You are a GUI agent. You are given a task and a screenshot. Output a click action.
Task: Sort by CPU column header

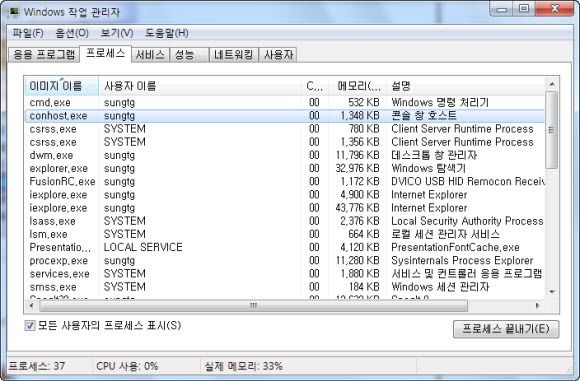point(314,86)
